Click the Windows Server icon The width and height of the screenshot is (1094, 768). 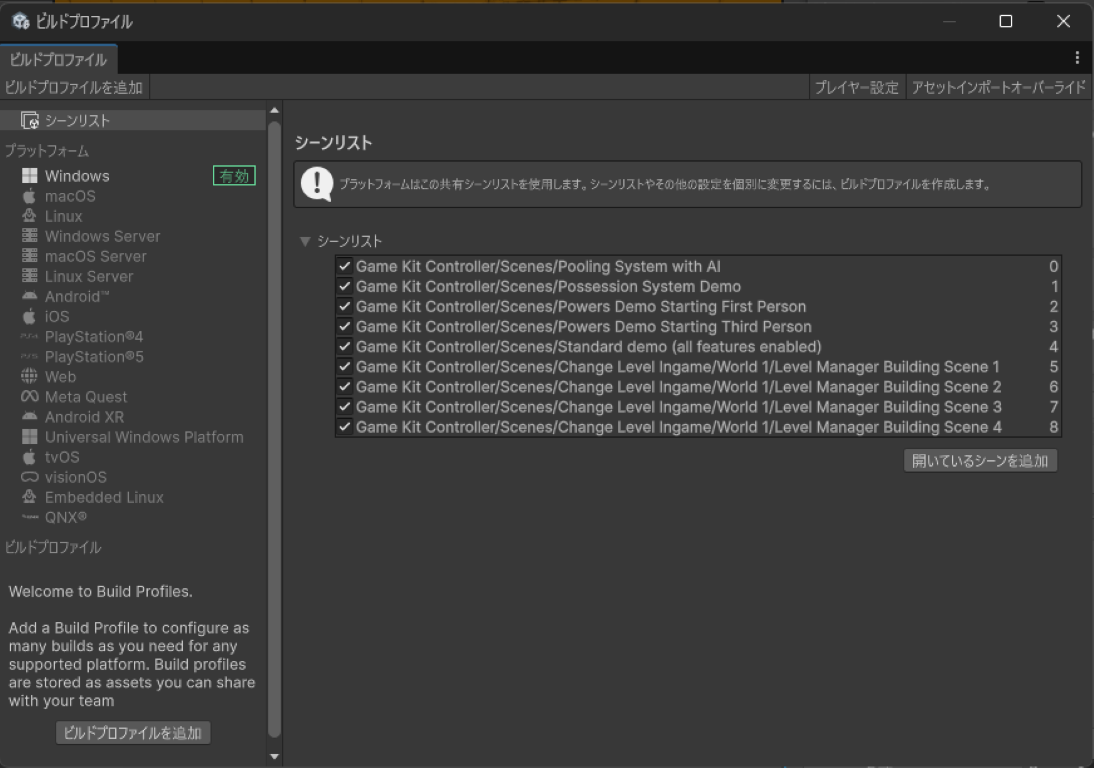[x=29, y=236]
